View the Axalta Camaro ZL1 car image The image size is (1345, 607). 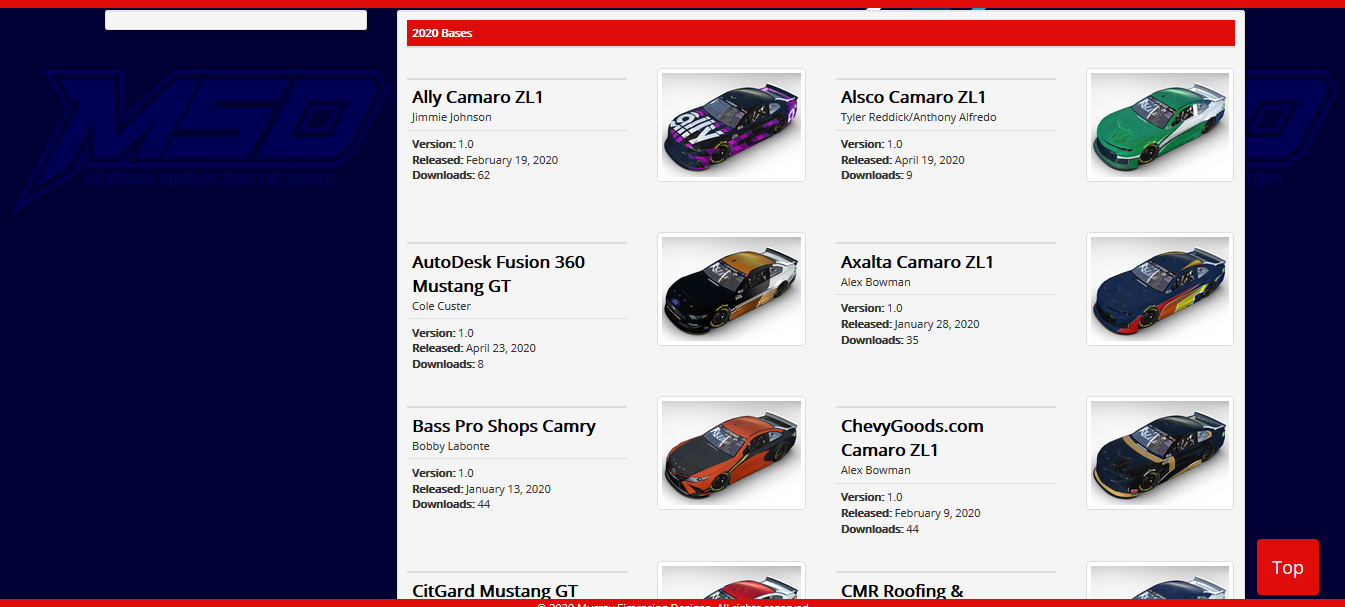[1160, 289]
